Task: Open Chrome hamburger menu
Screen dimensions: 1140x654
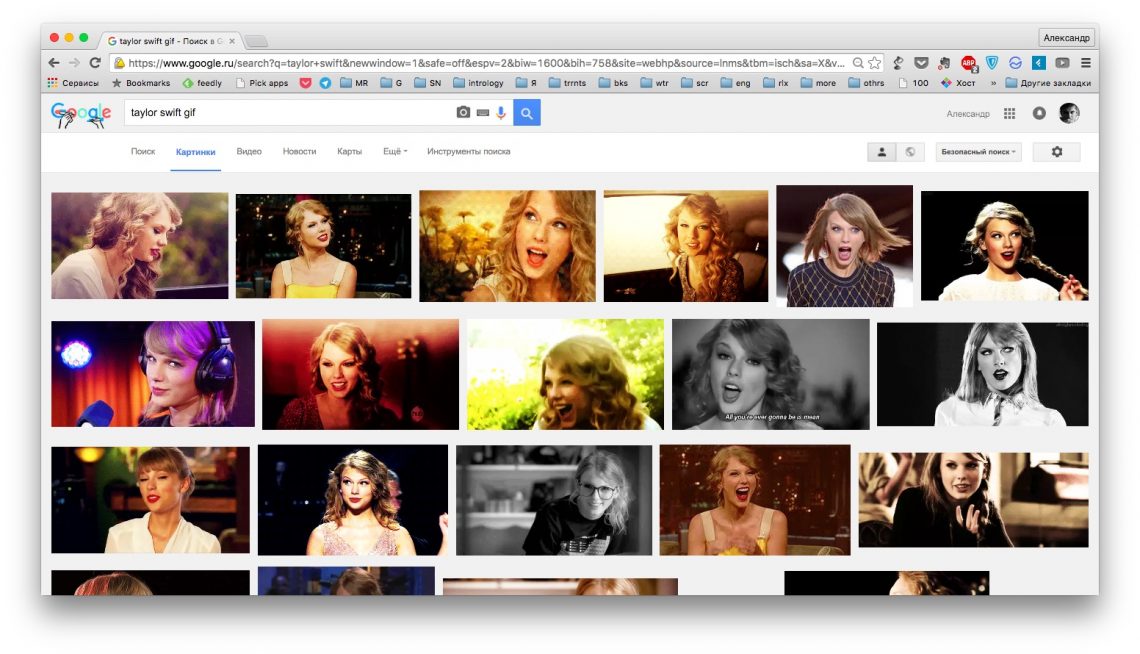Action: pyautogui.click(x=1086, y=62)
